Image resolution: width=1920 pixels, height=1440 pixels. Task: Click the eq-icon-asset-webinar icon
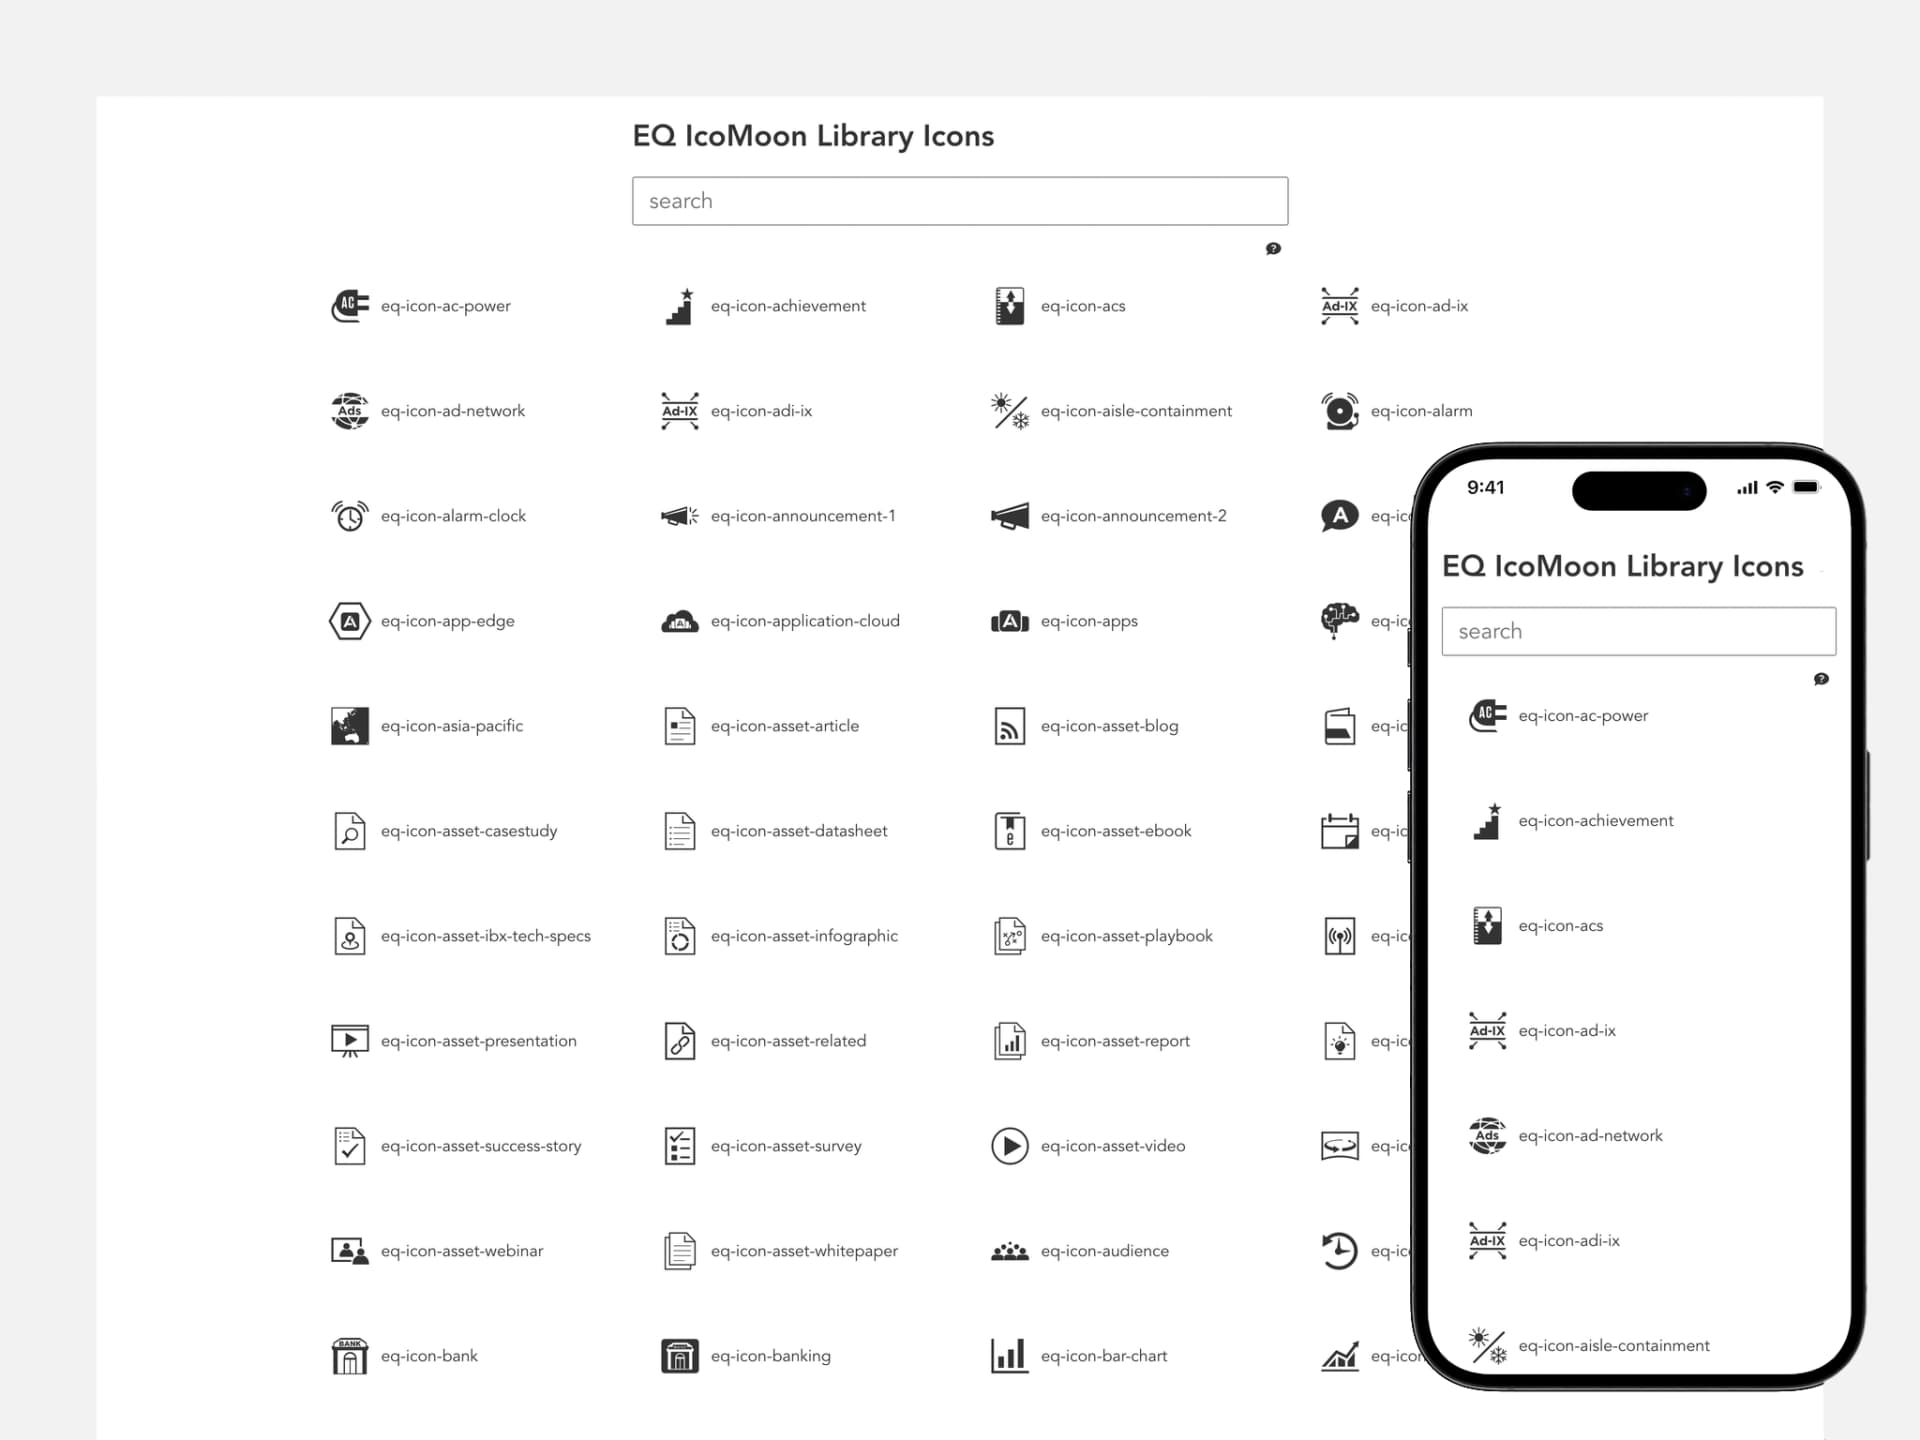coord(348,1249)
